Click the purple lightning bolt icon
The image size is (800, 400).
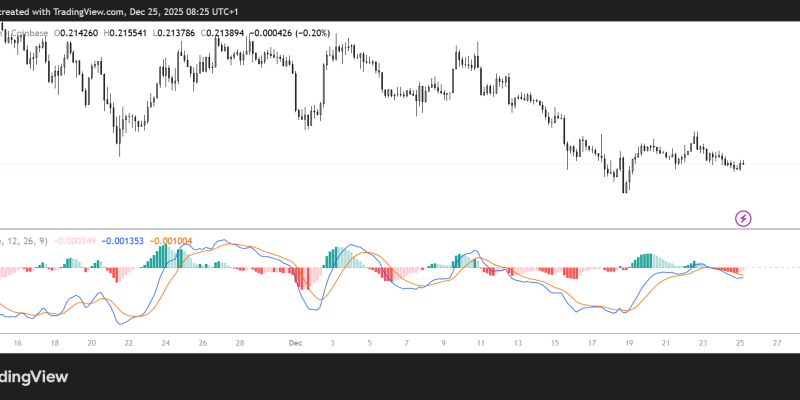pos(743,217)
